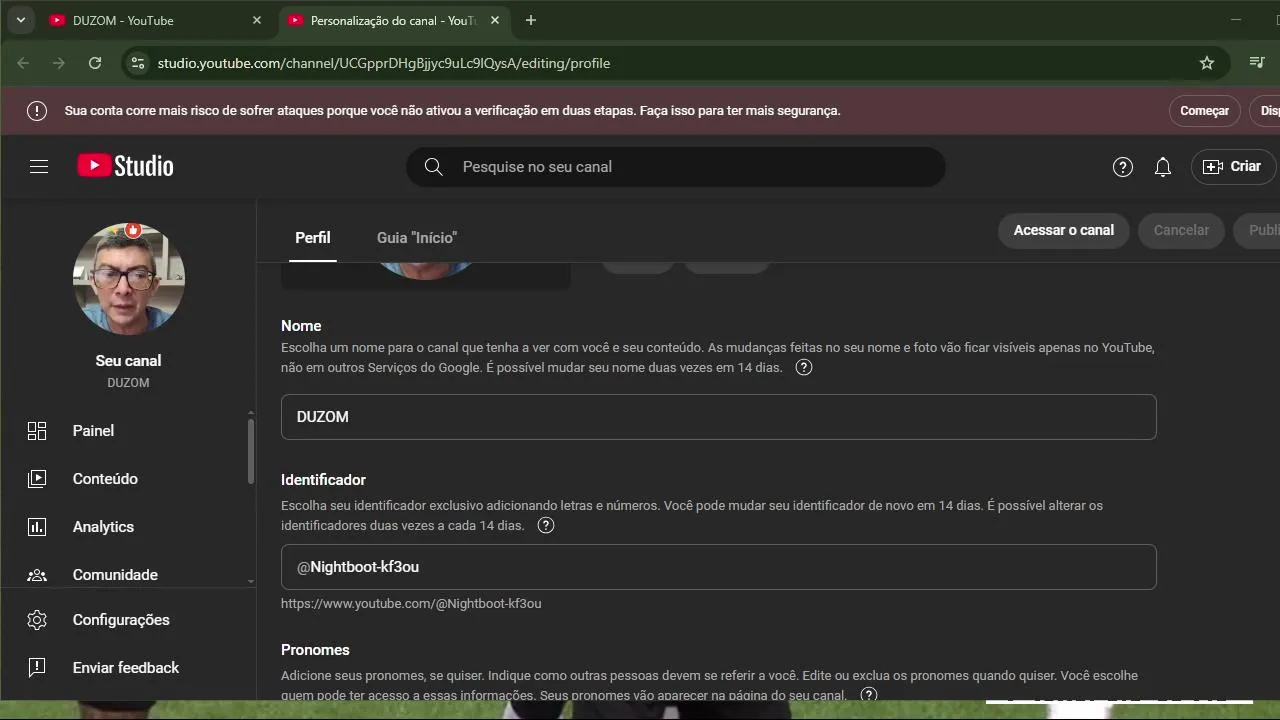The height and width of the screenshot is (720, 1280).
Task: Switch to the Perfil tab
Action: (x=312, y=238)
